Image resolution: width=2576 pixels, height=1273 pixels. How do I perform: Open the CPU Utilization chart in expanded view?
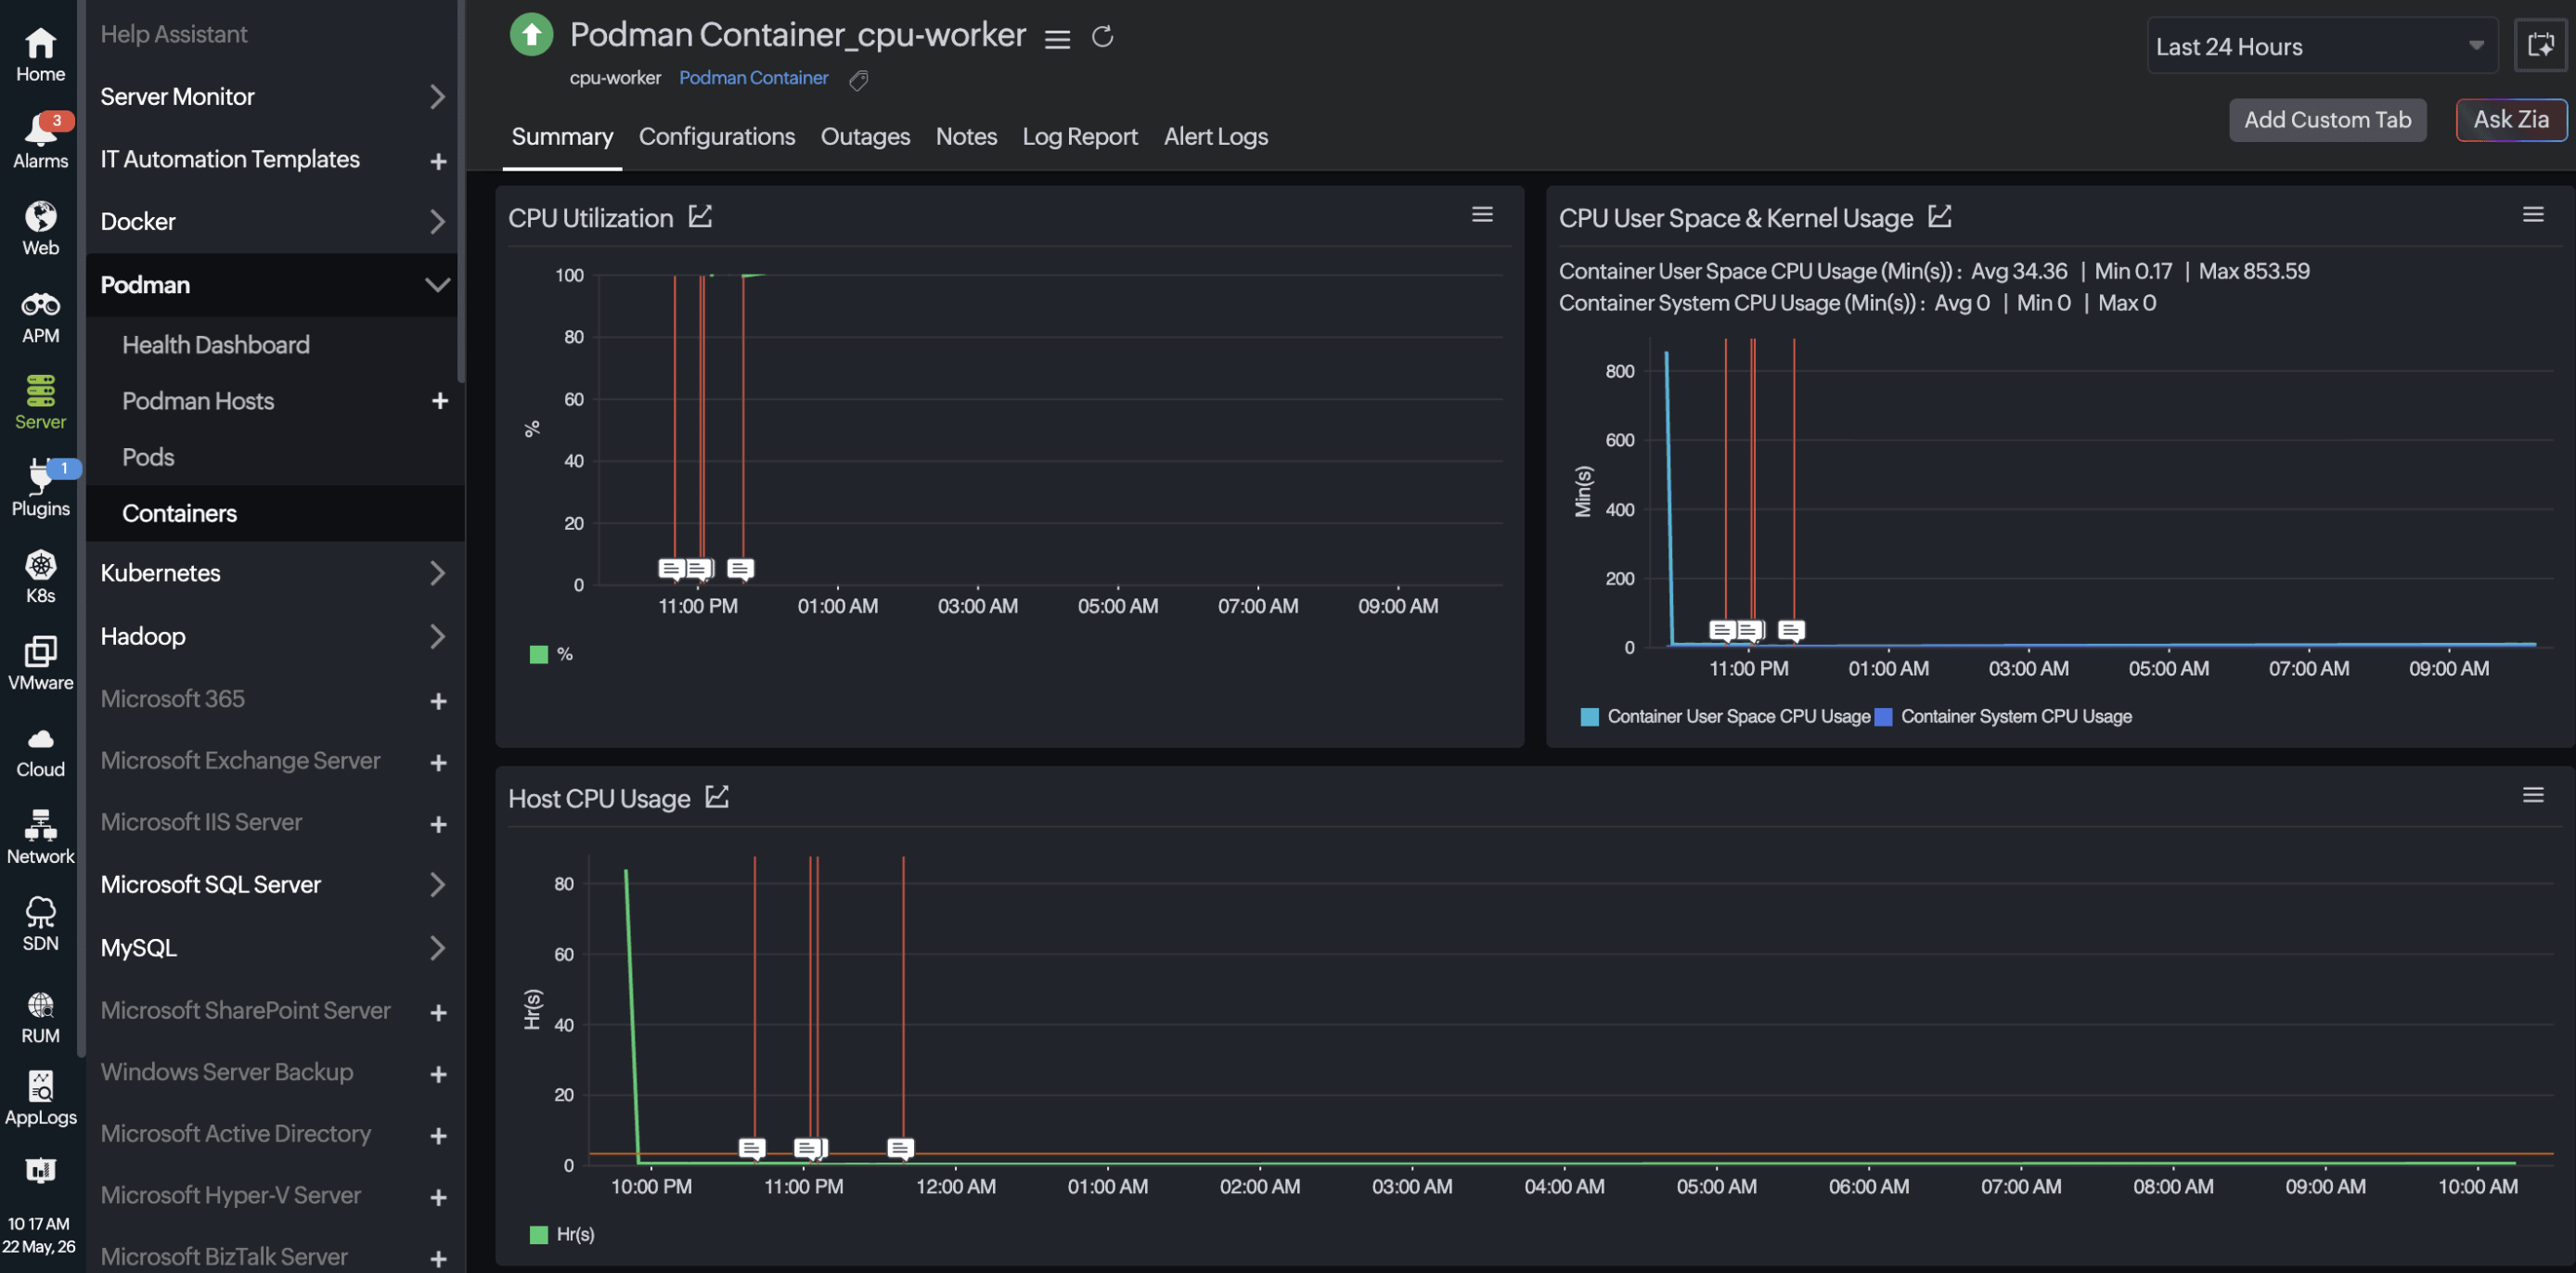click(x=700, y=216)
